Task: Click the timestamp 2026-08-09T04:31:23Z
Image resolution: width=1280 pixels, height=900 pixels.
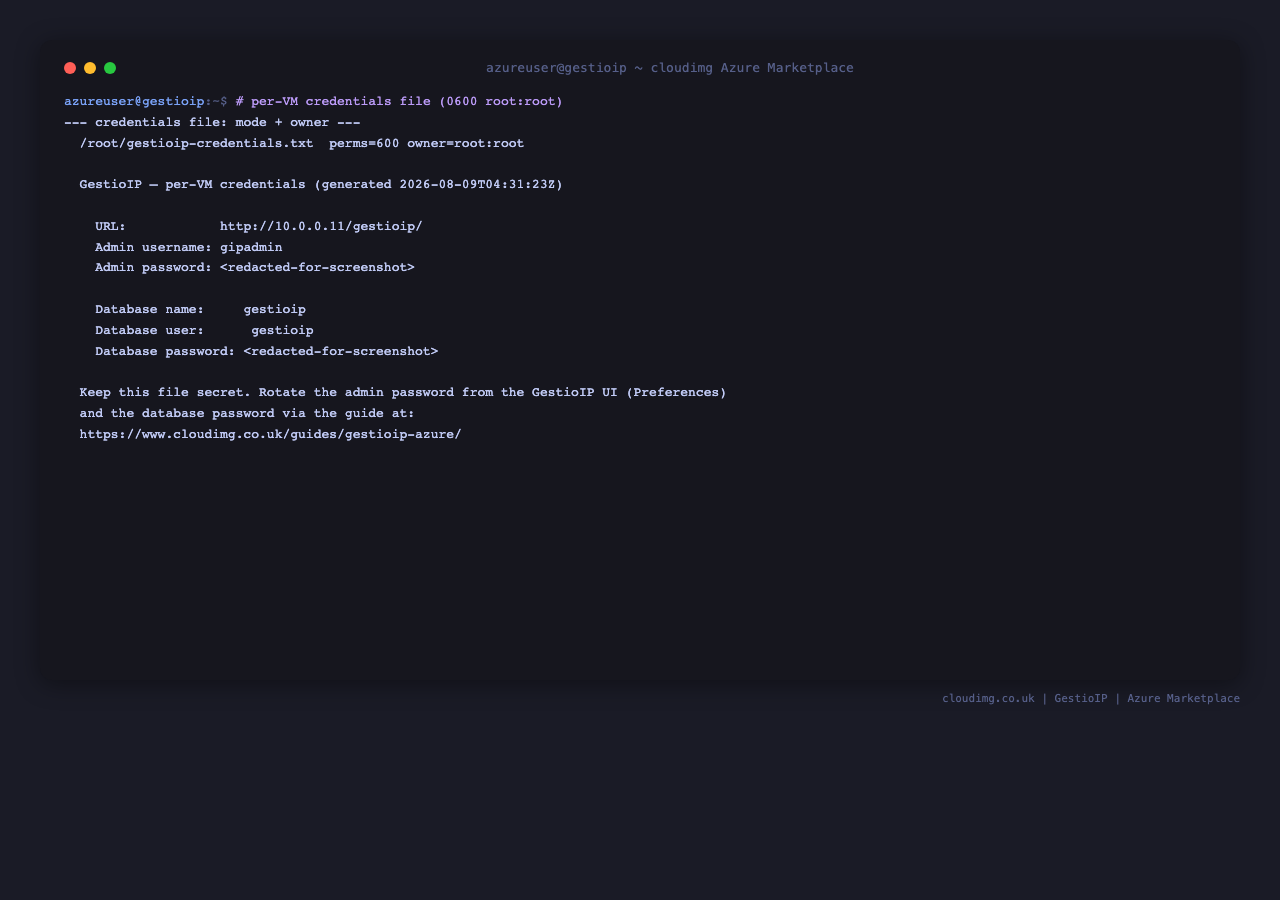Action: pyautogui.click(x=477, y=185)
